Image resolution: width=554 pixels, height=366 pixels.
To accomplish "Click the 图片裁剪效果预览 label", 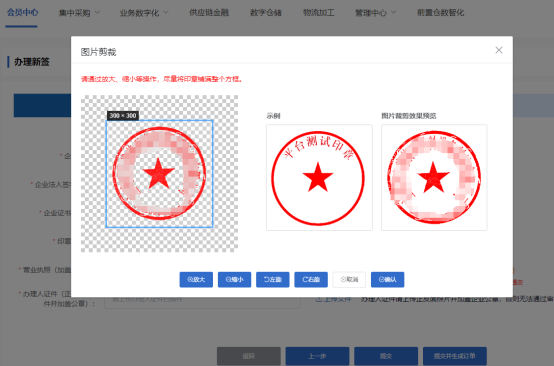I will coord(409,116).
